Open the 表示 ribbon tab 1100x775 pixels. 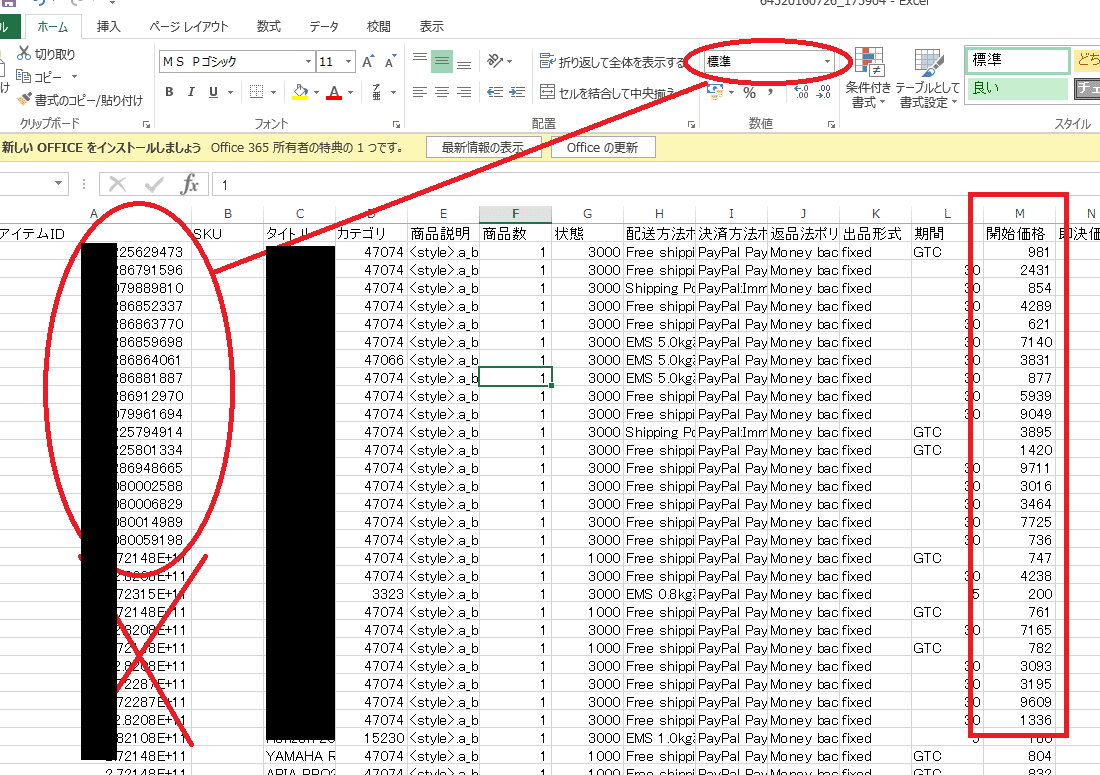click(x=431, y=27)
